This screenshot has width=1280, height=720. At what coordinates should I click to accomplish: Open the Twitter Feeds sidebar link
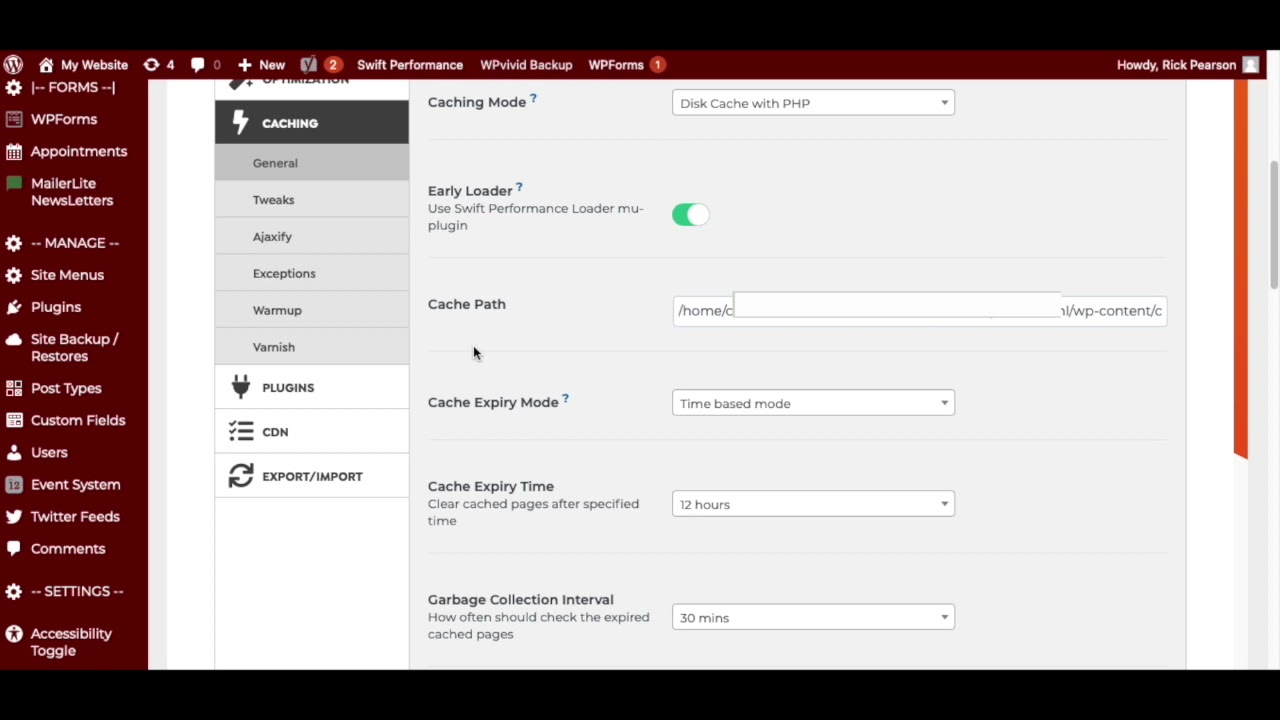(75, 517)
